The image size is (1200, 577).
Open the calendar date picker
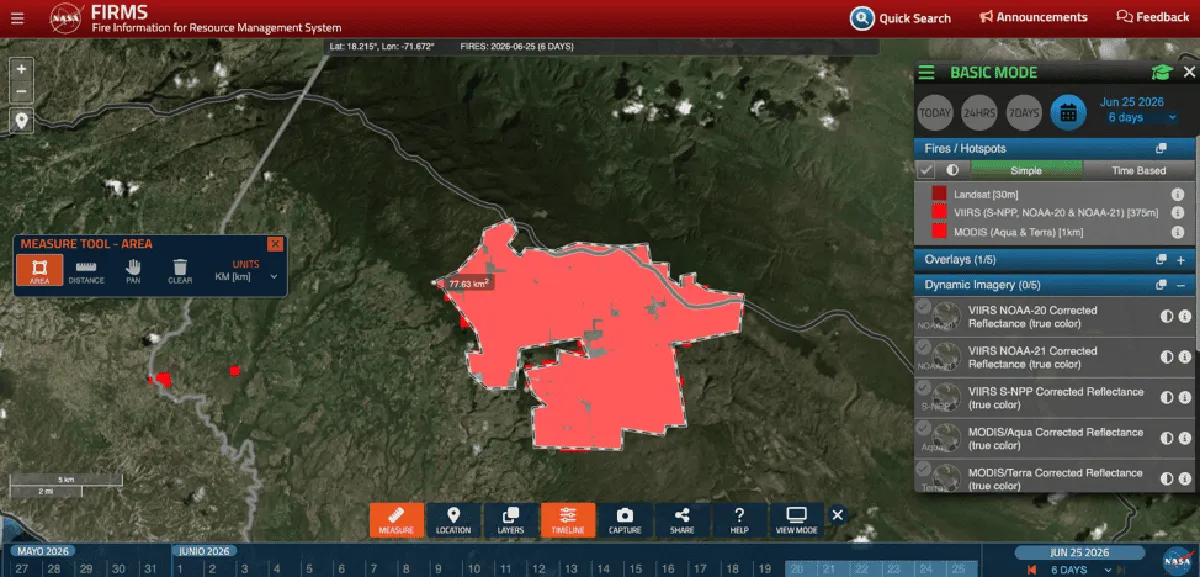pyautogui.click(x=1068, y=112)
